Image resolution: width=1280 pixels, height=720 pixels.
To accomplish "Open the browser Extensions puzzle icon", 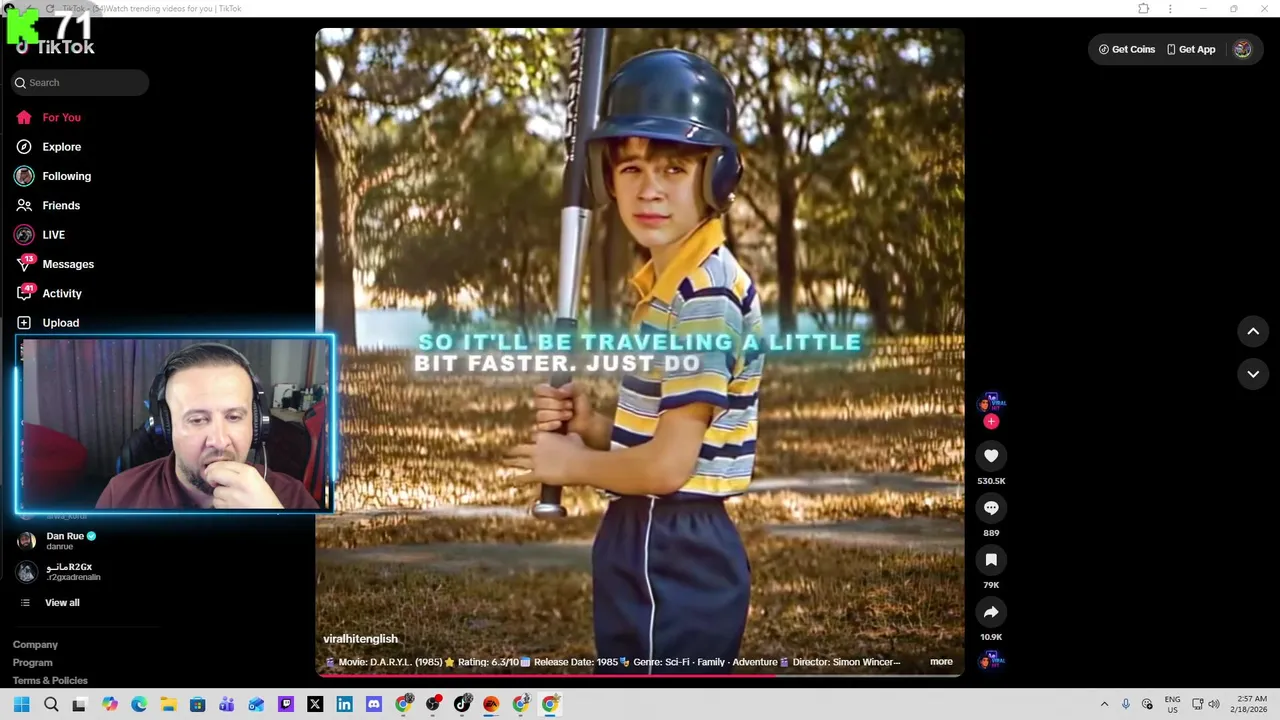I will tap(1144, 9).
